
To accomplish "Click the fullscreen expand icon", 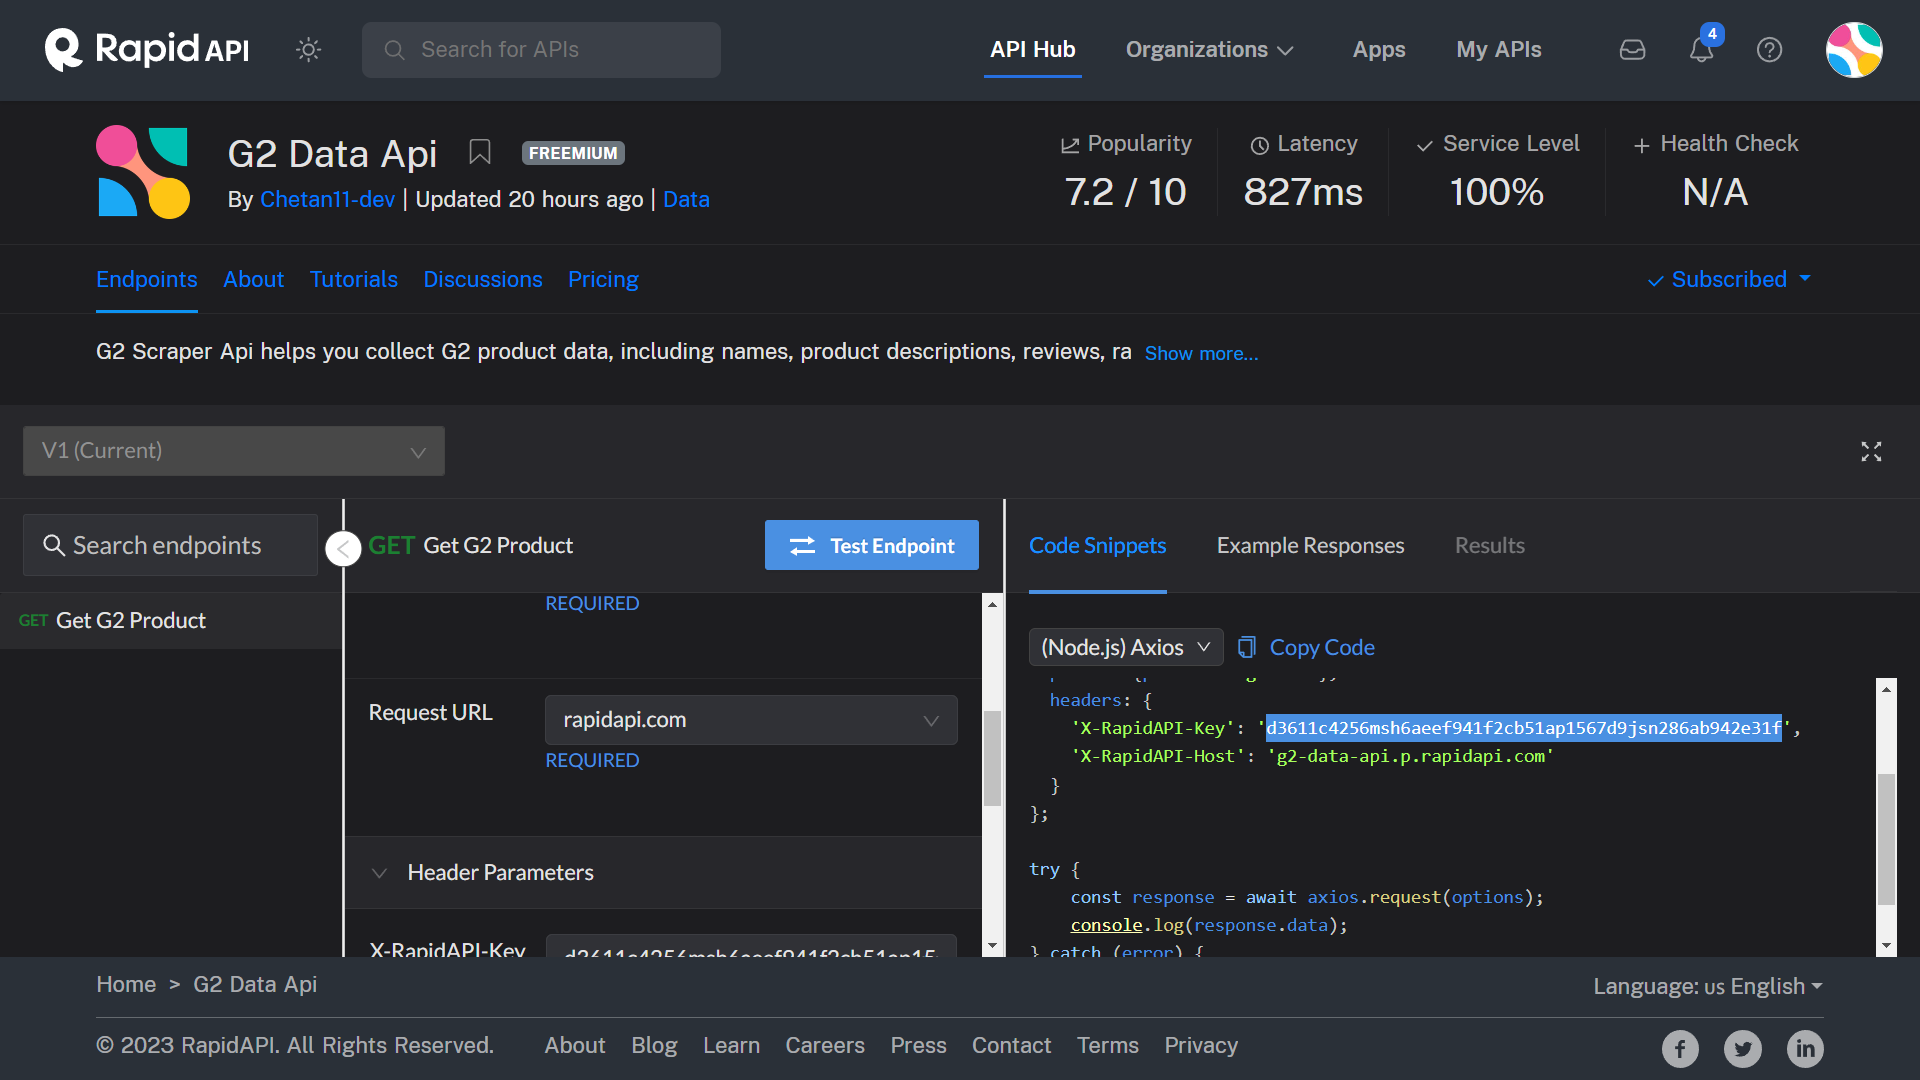I will tap(1871, 451).
